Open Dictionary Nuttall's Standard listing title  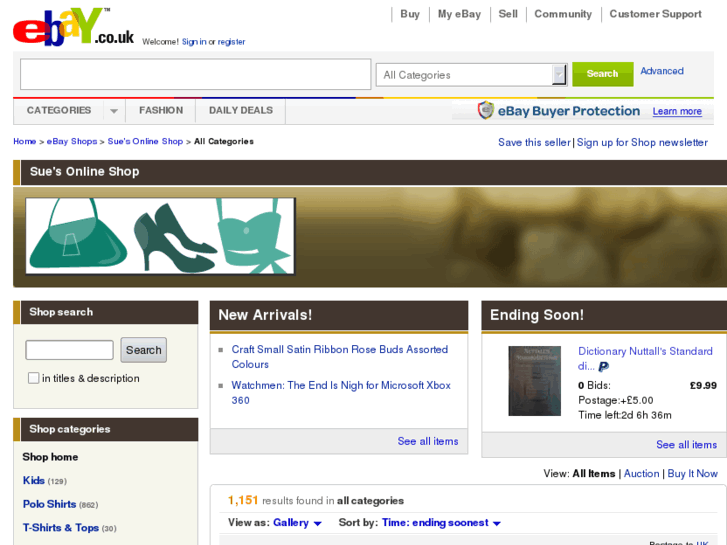[645, 358]
